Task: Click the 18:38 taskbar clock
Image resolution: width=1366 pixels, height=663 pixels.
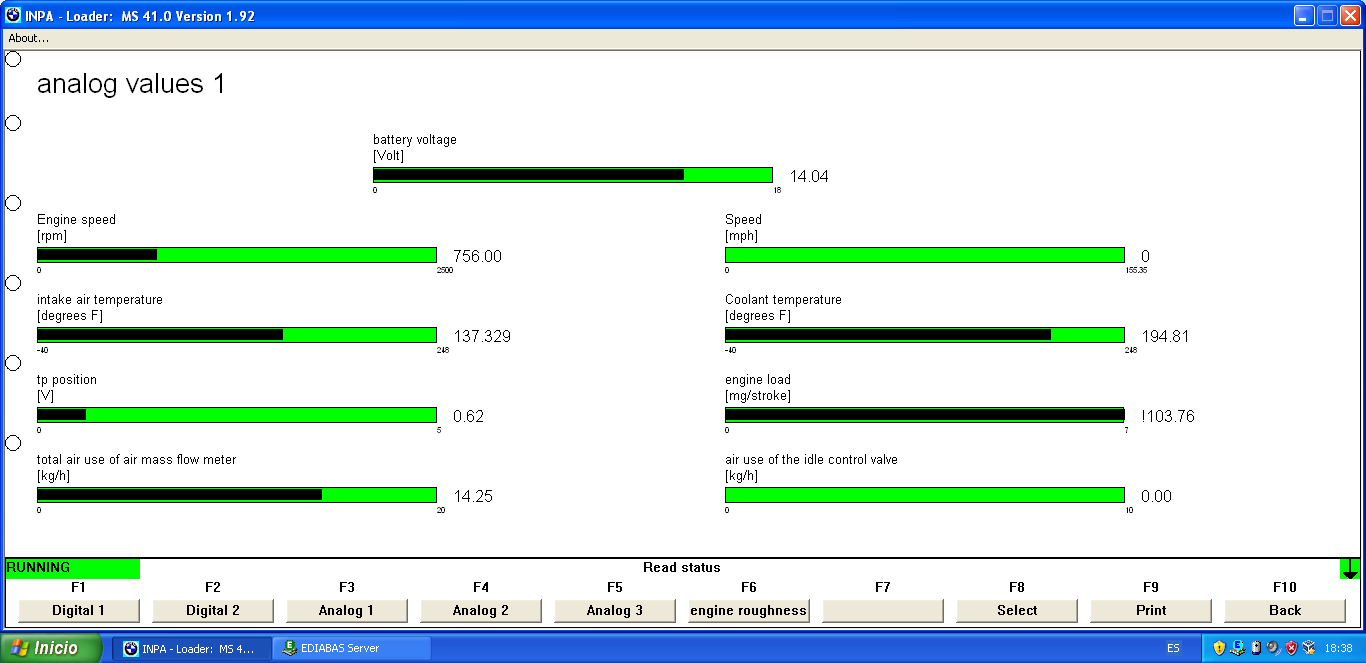Action: pos(1338,648)
